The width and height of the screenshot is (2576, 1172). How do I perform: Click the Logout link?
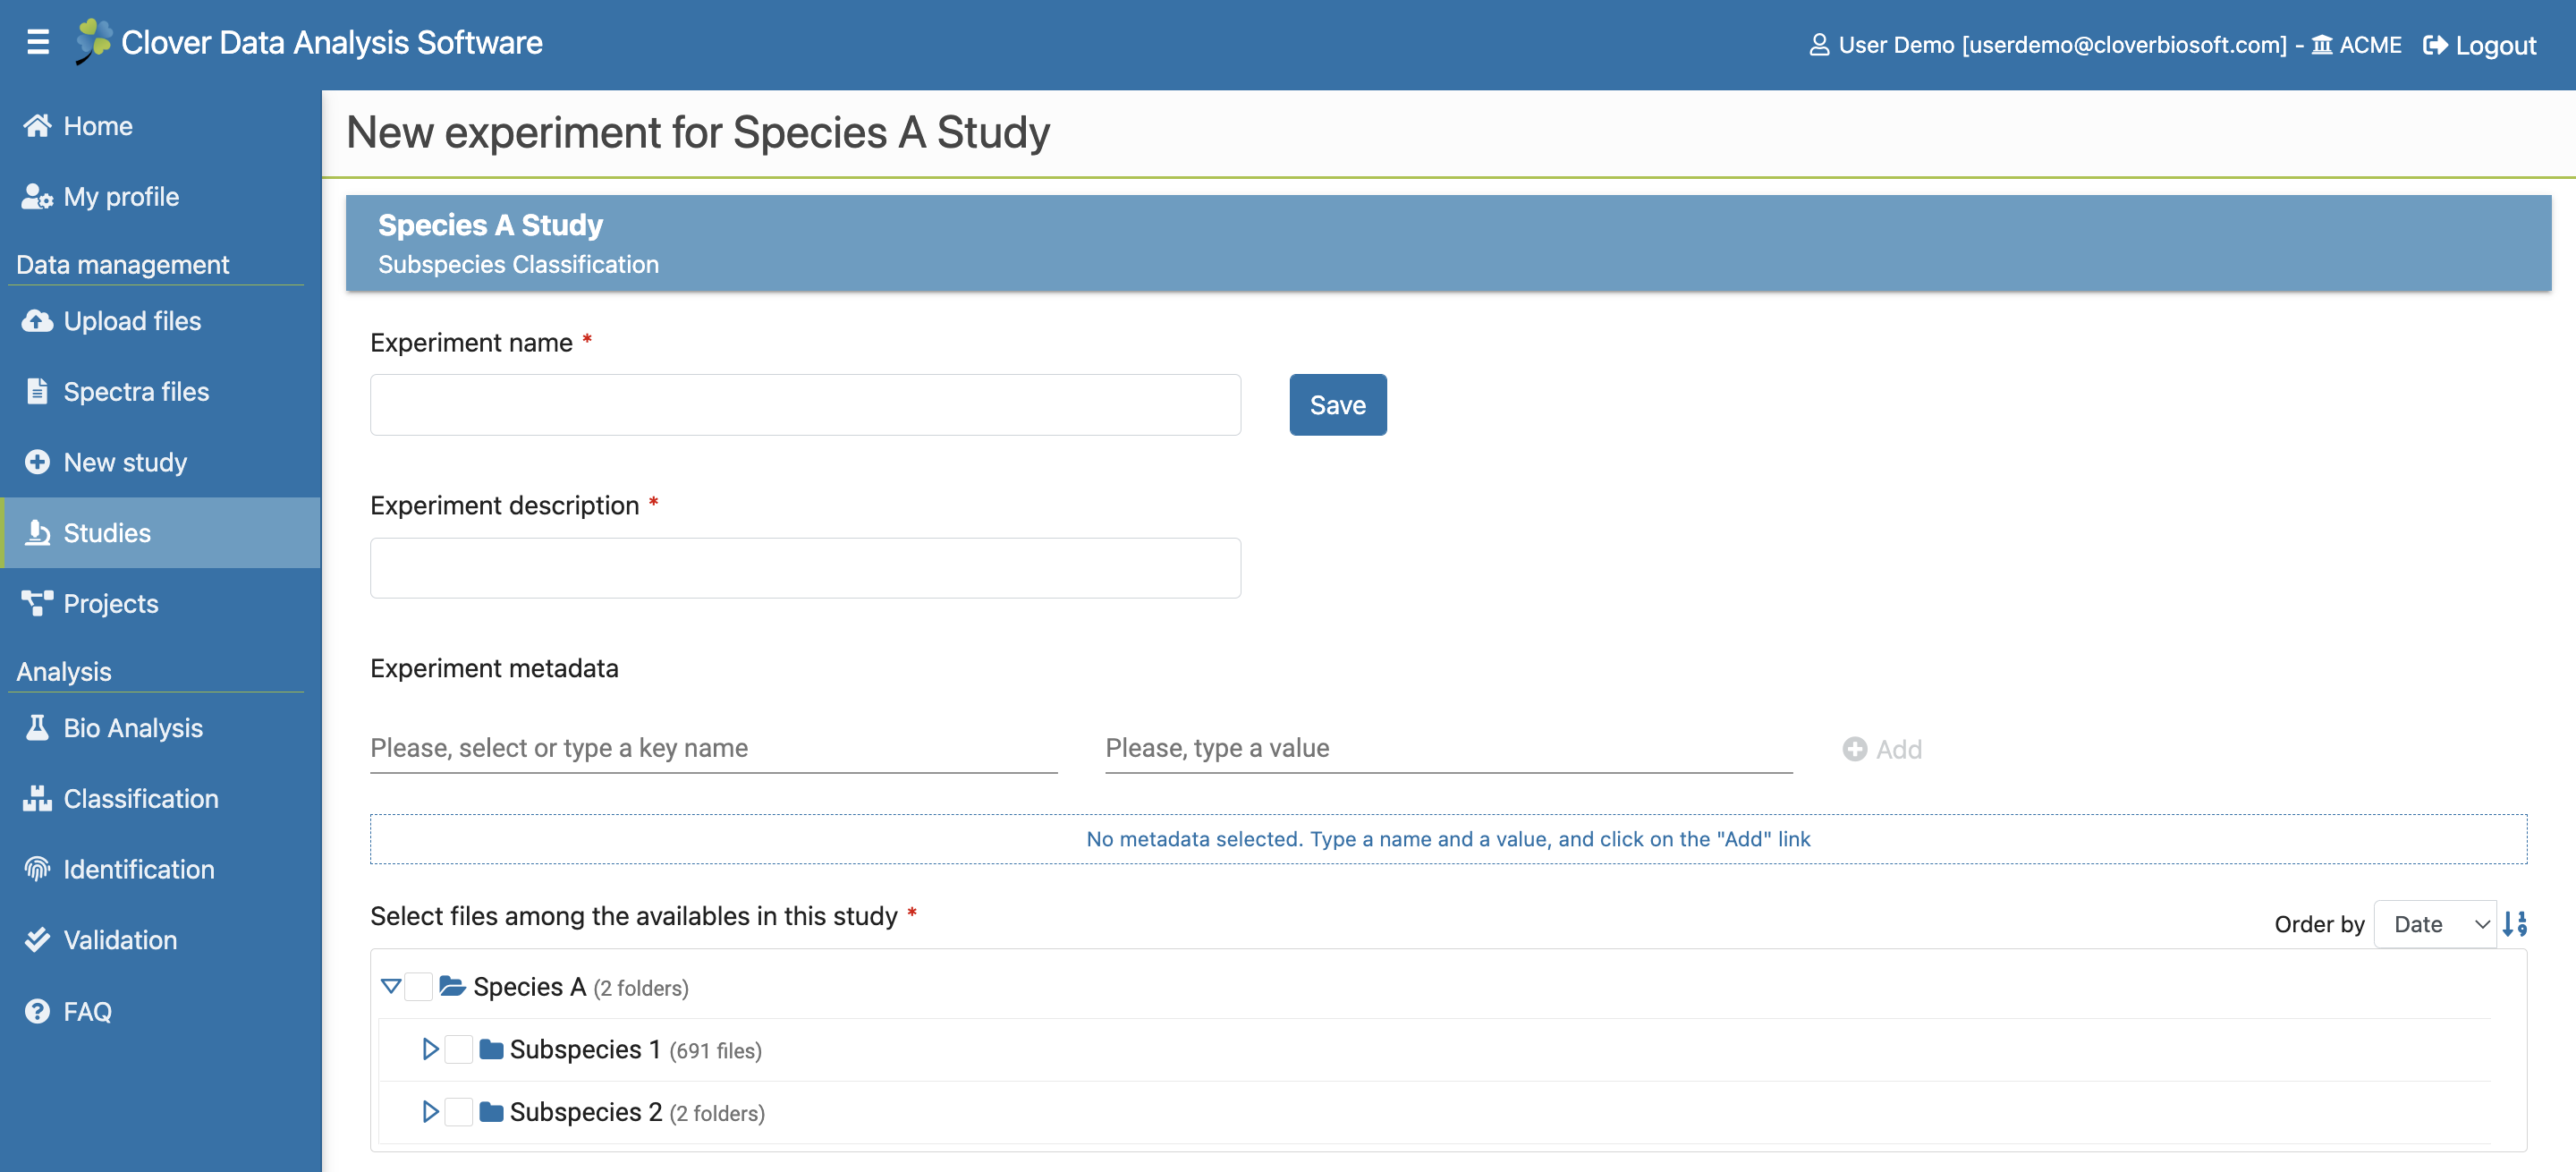pos(2480,45)
